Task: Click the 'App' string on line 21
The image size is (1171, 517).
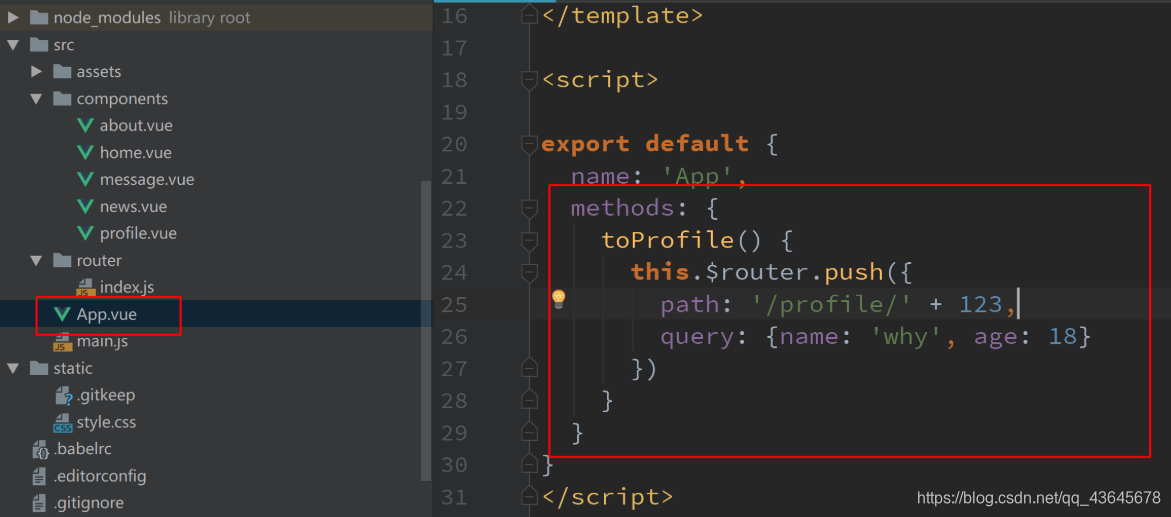Action: [698, 176]
